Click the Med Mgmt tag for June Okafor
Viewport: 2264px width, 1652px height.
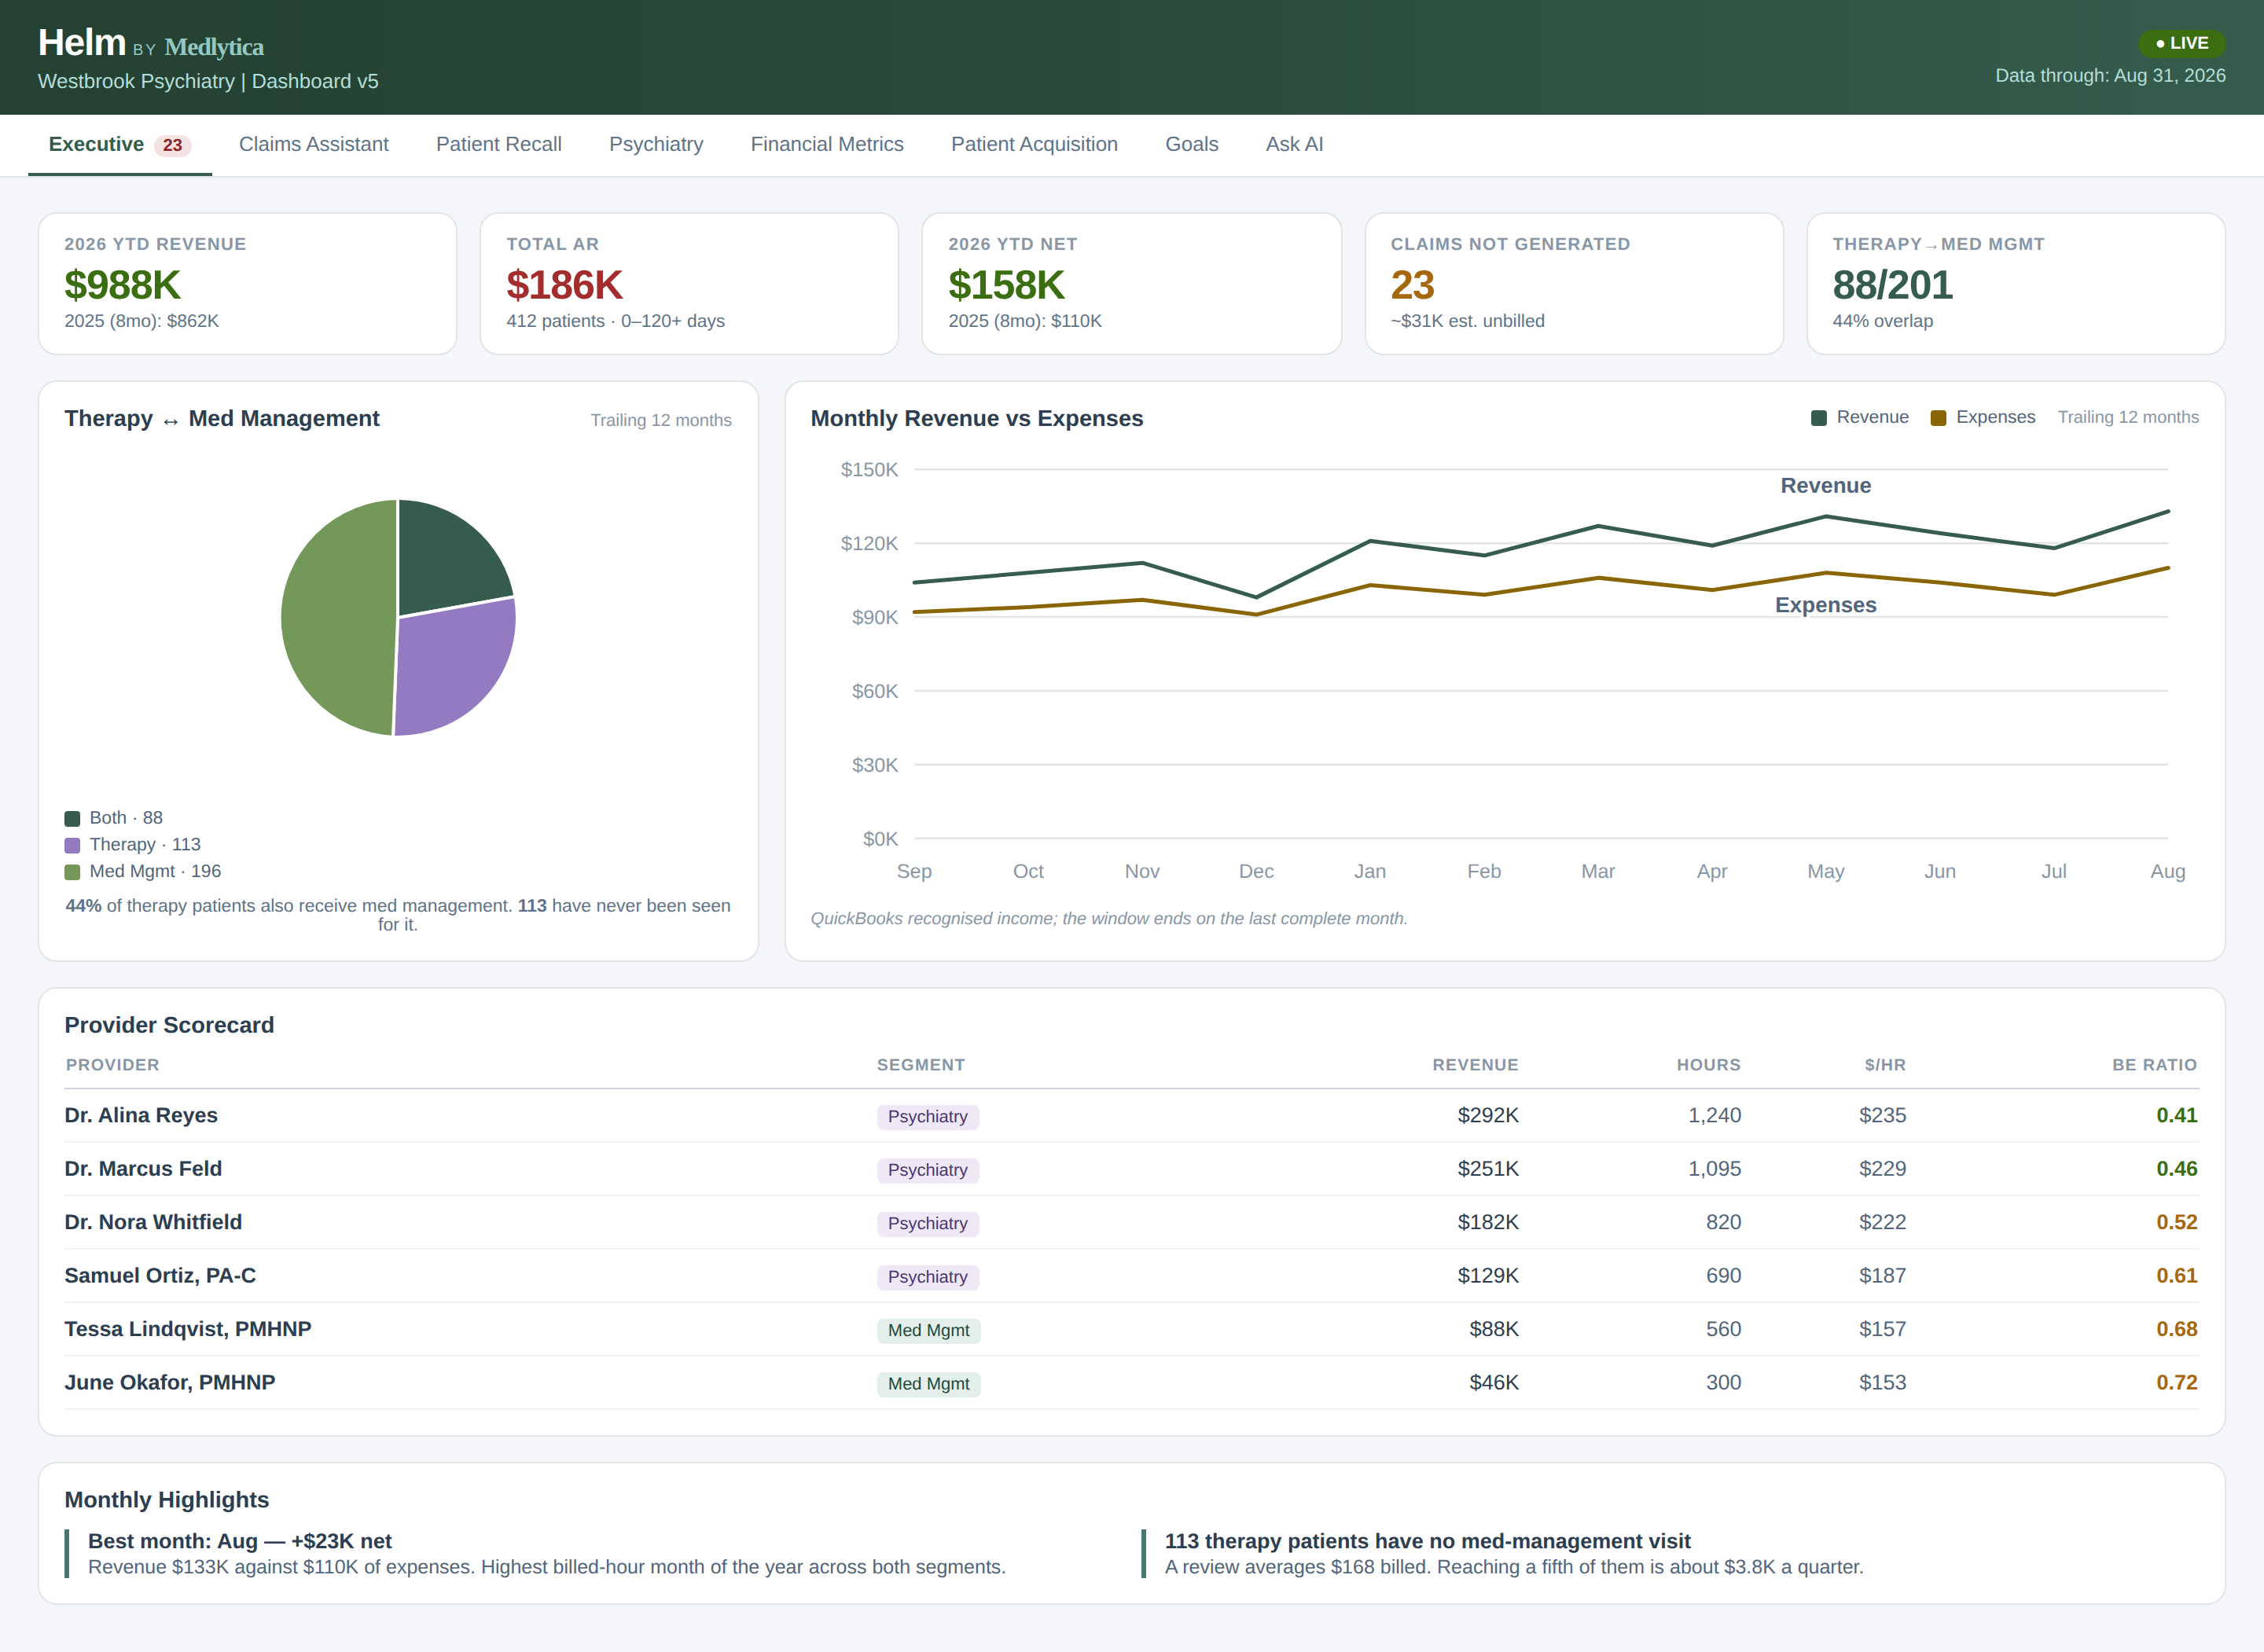[928, 1384]
